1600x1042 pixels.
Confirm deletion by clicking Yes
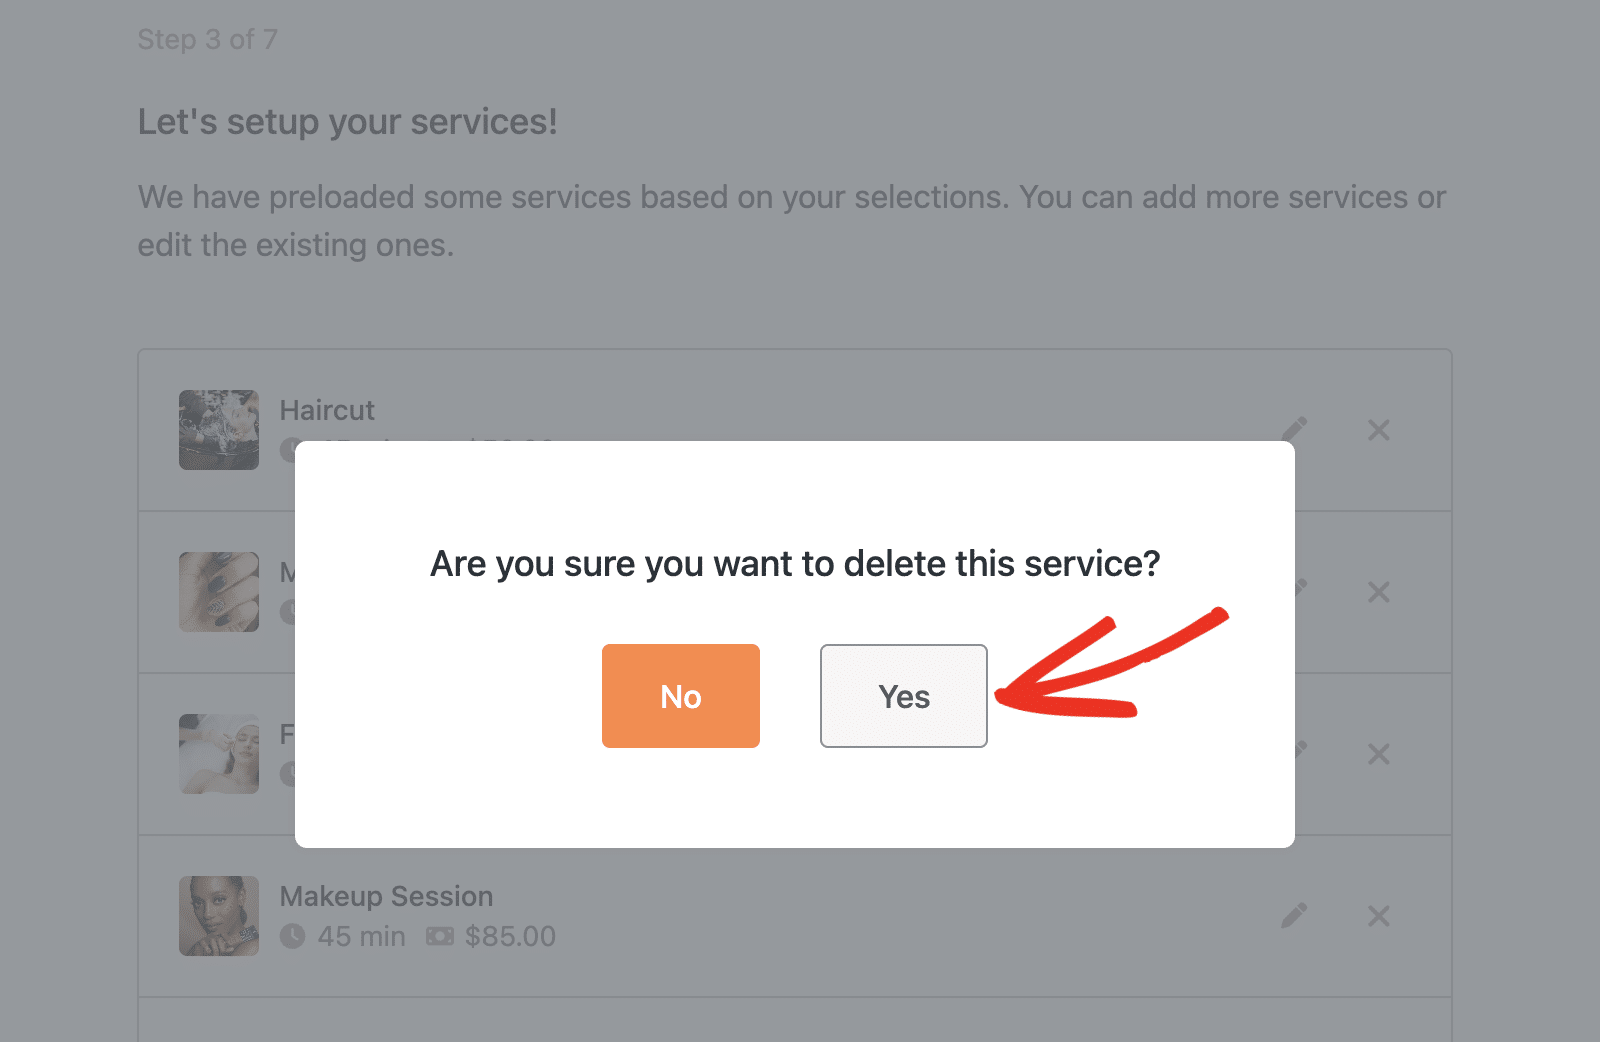coord(903,696)
